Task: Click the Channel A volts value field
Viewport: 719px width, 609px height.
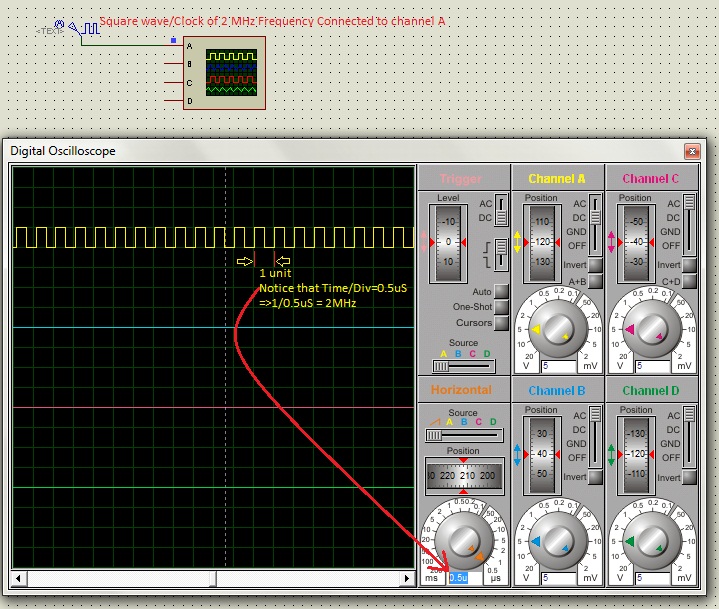Action: [x=559, y=366]
